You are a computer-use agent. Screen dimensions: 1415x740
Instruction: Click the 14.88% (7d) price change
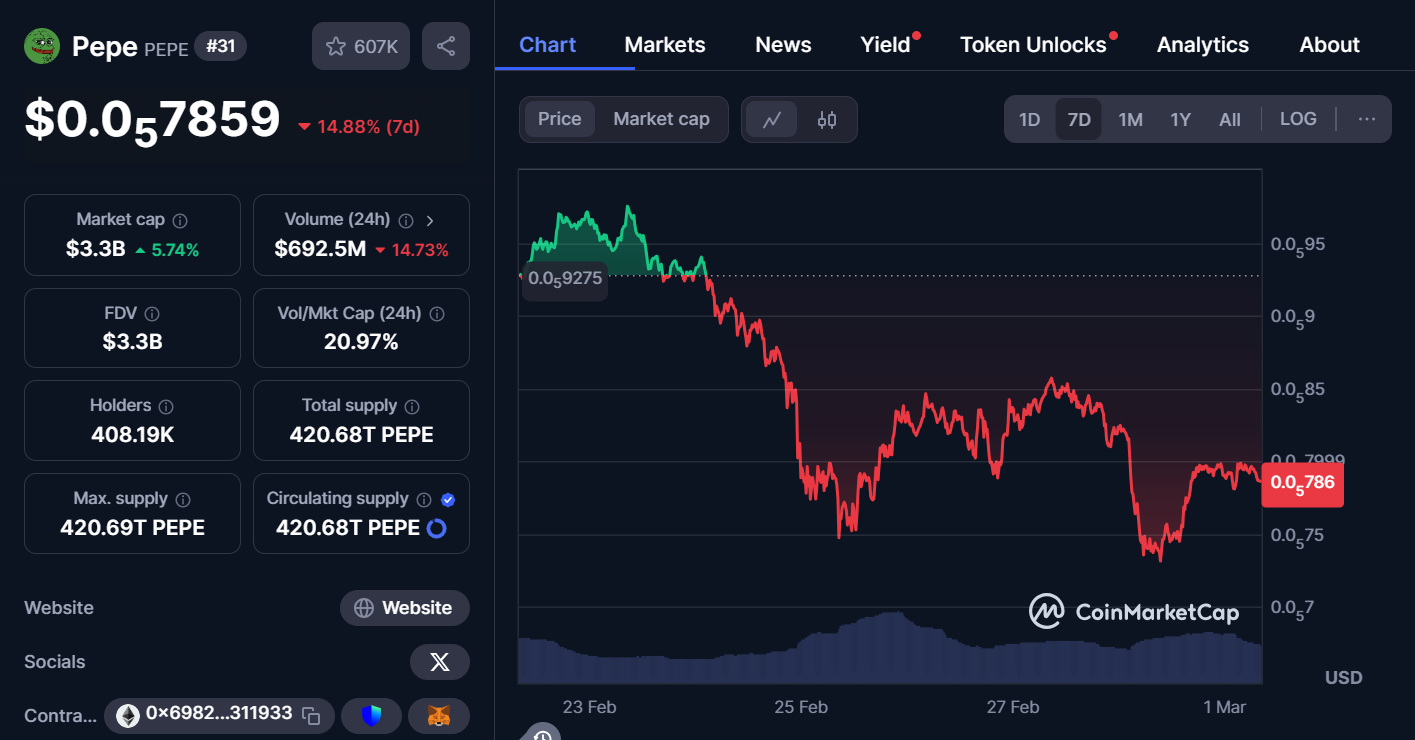click(x=359, y=127)
